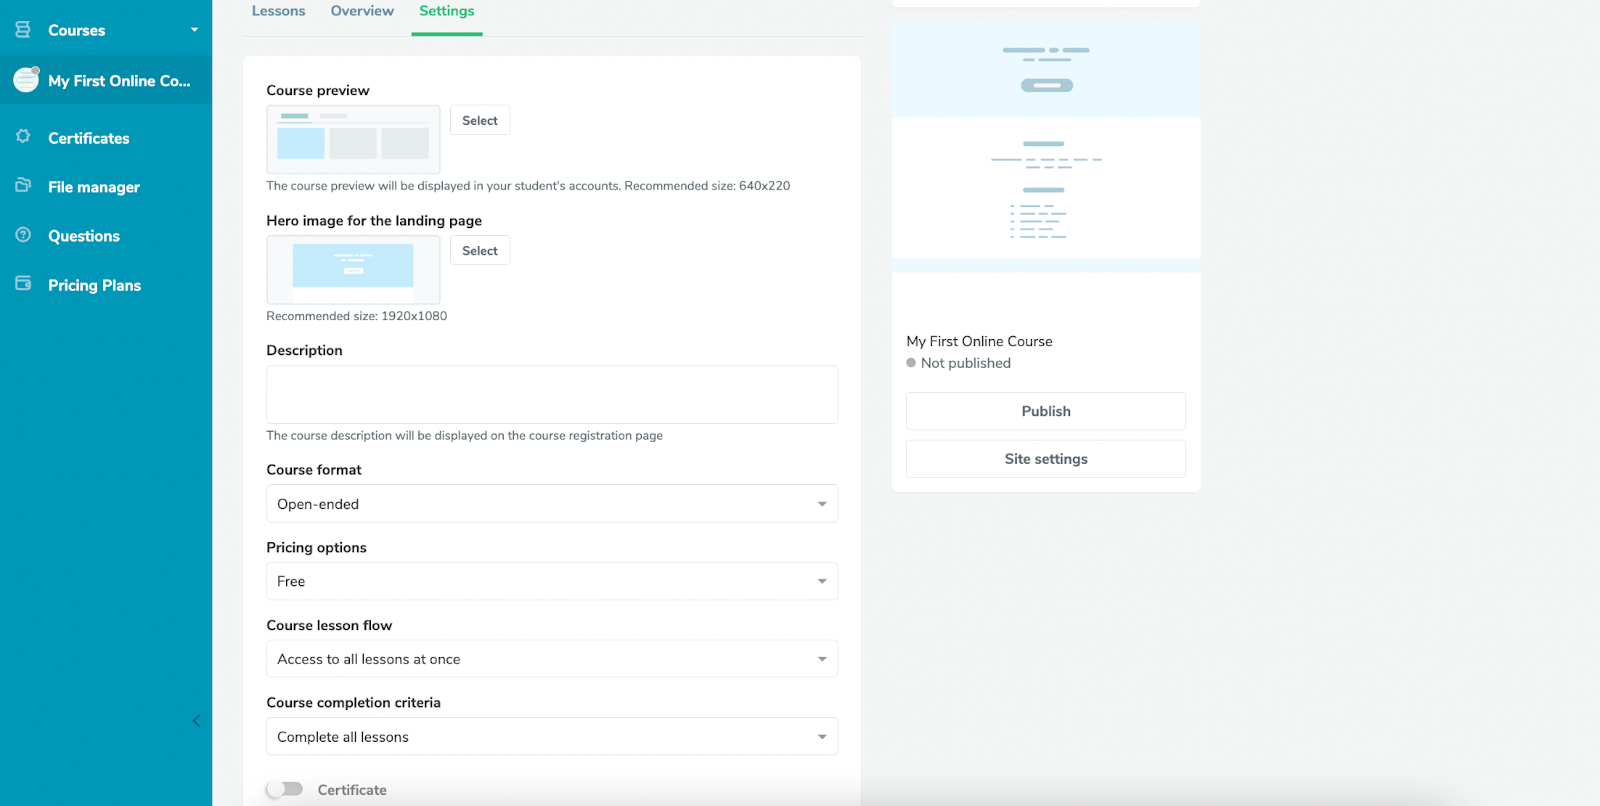Switch to the Overview tab

coord(362,11)
